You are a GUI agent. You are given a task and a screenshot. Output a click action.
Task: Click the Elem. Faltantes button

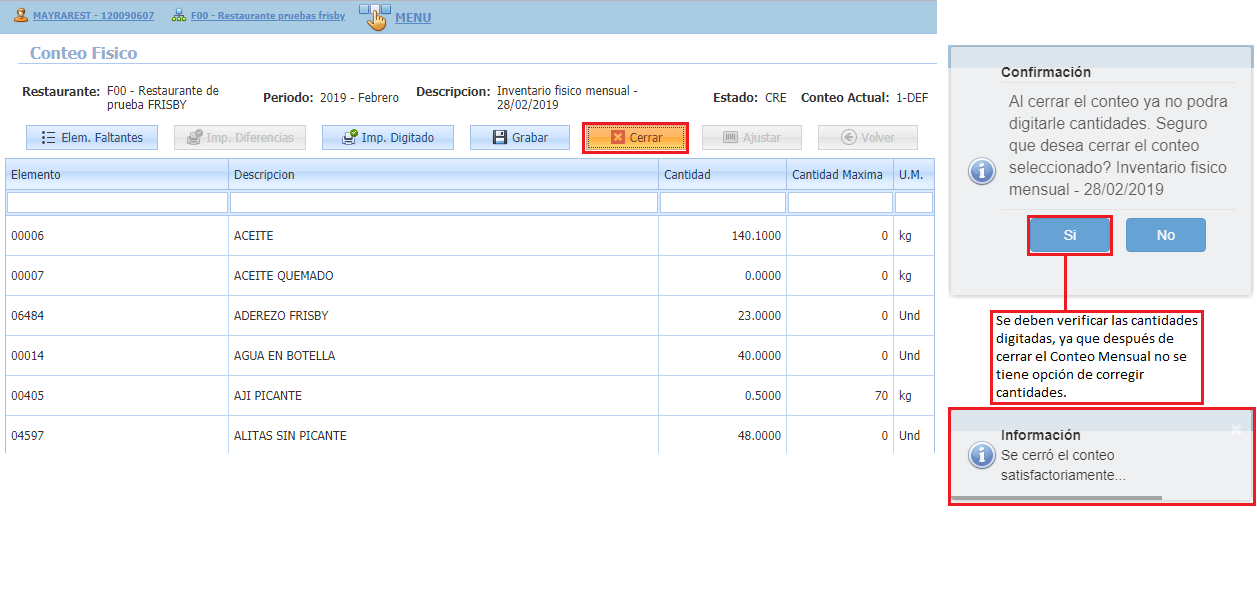(92, 138)
